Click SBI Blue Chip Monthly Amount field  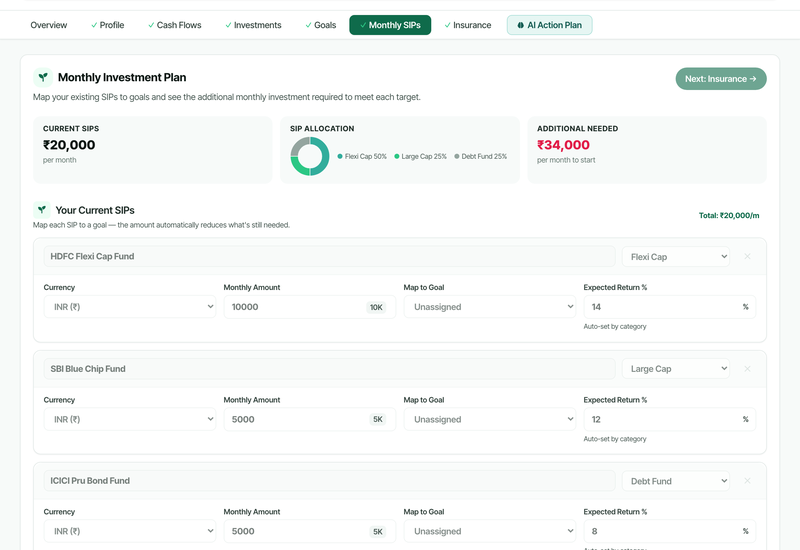click(310, 419)
